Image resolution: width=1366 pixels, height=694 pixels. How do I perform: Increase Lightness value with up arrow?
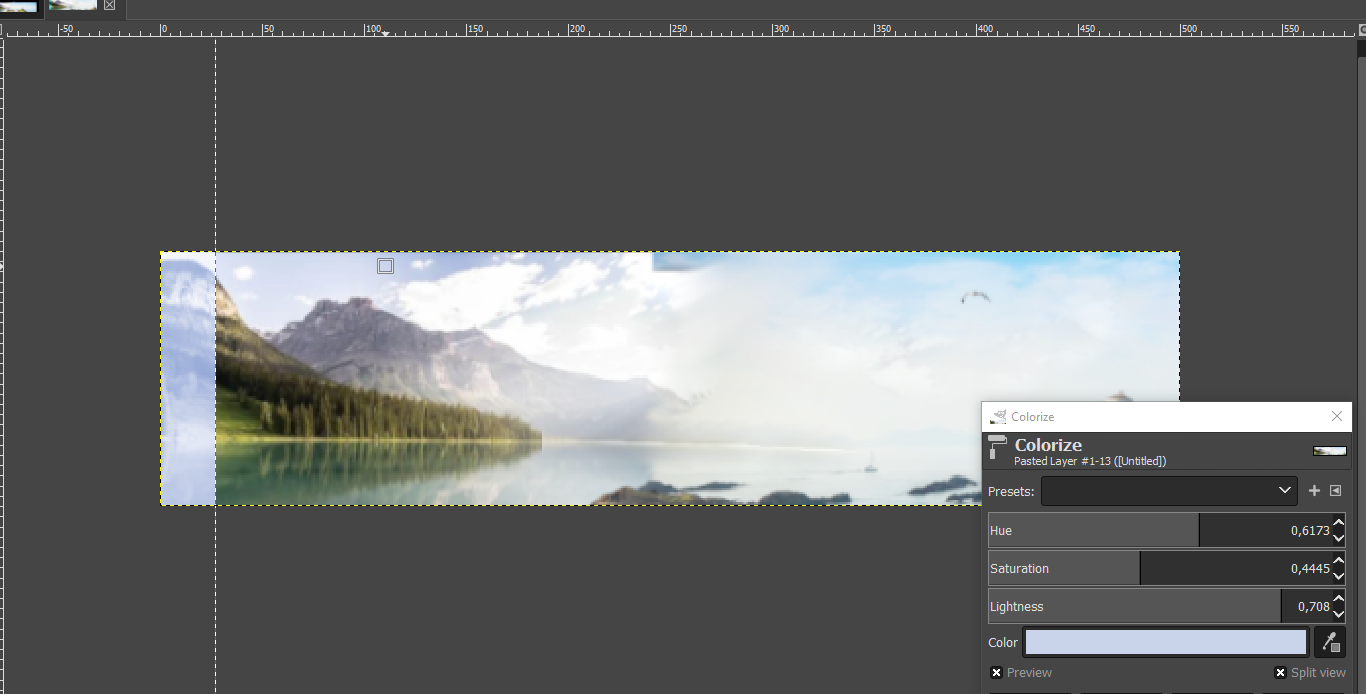[1339, 599]
